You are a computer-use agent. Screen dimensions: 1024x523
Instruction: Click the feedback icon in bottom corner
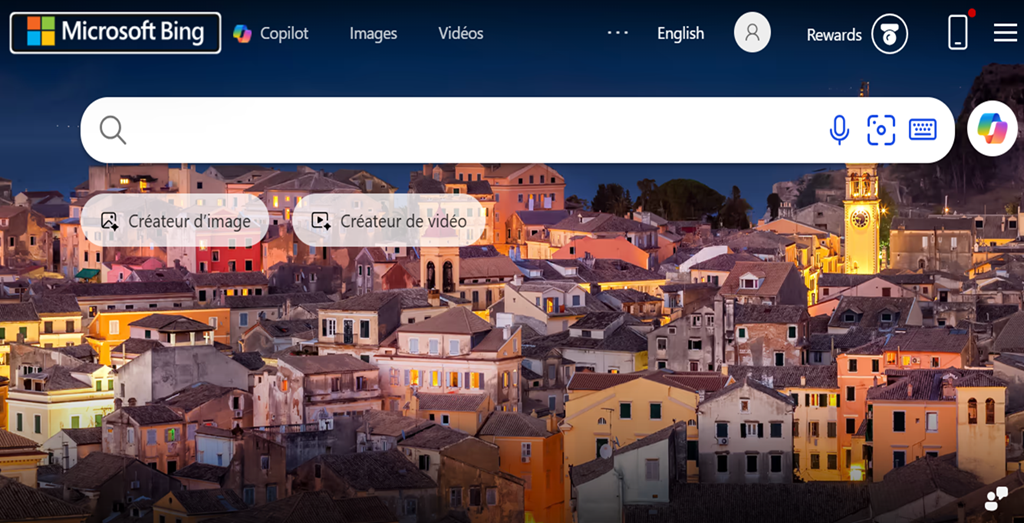click(x=996, y=499)
